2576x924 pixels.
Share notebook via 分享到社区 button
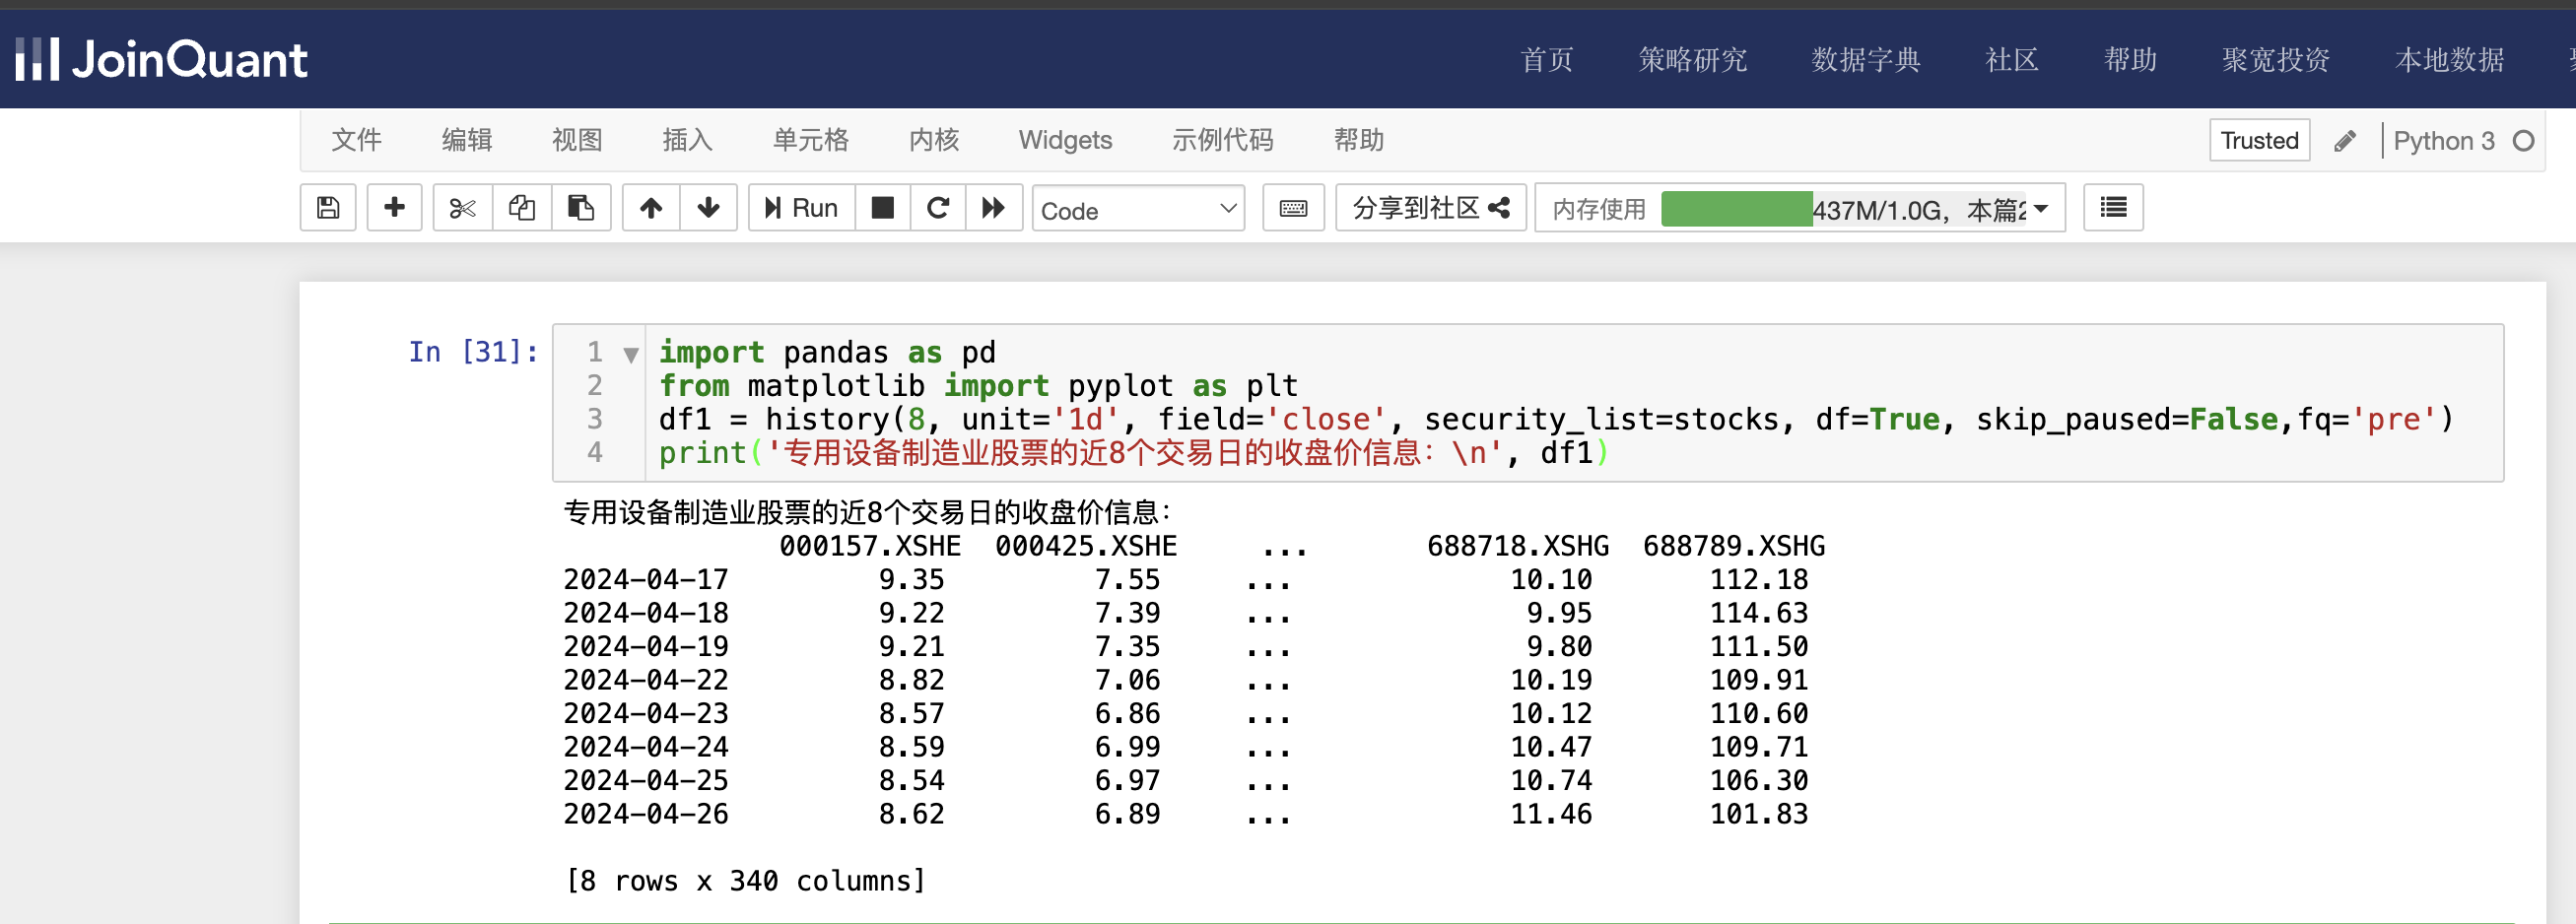pyautogui.click(x=1430, y=208)
